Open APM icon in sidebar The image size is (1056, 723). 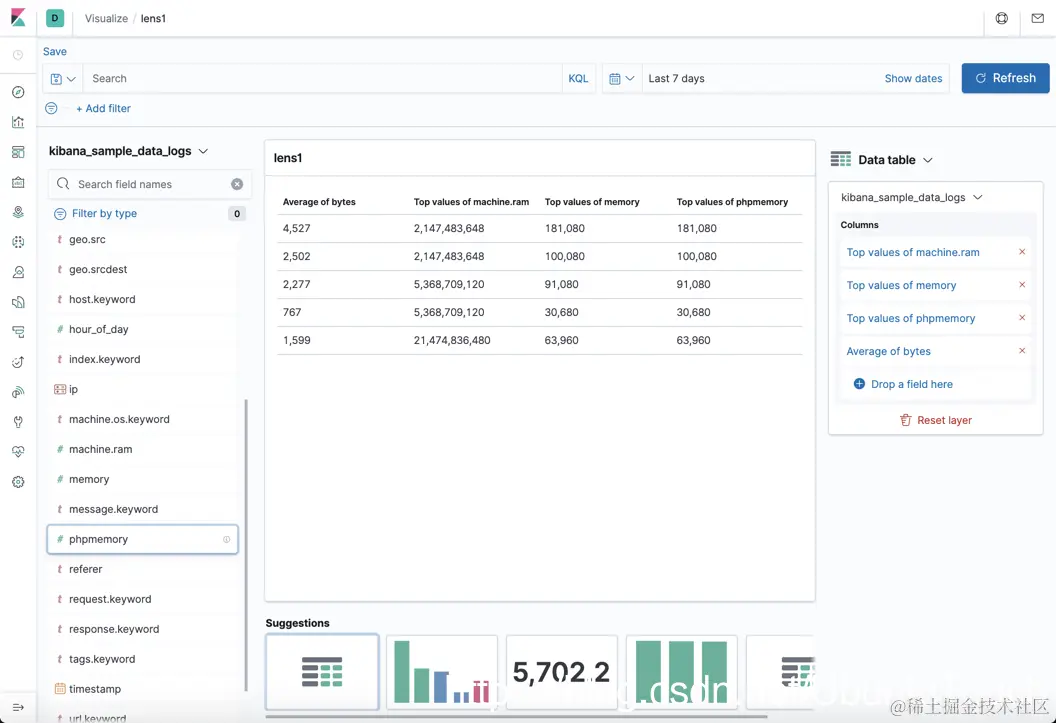18,332
